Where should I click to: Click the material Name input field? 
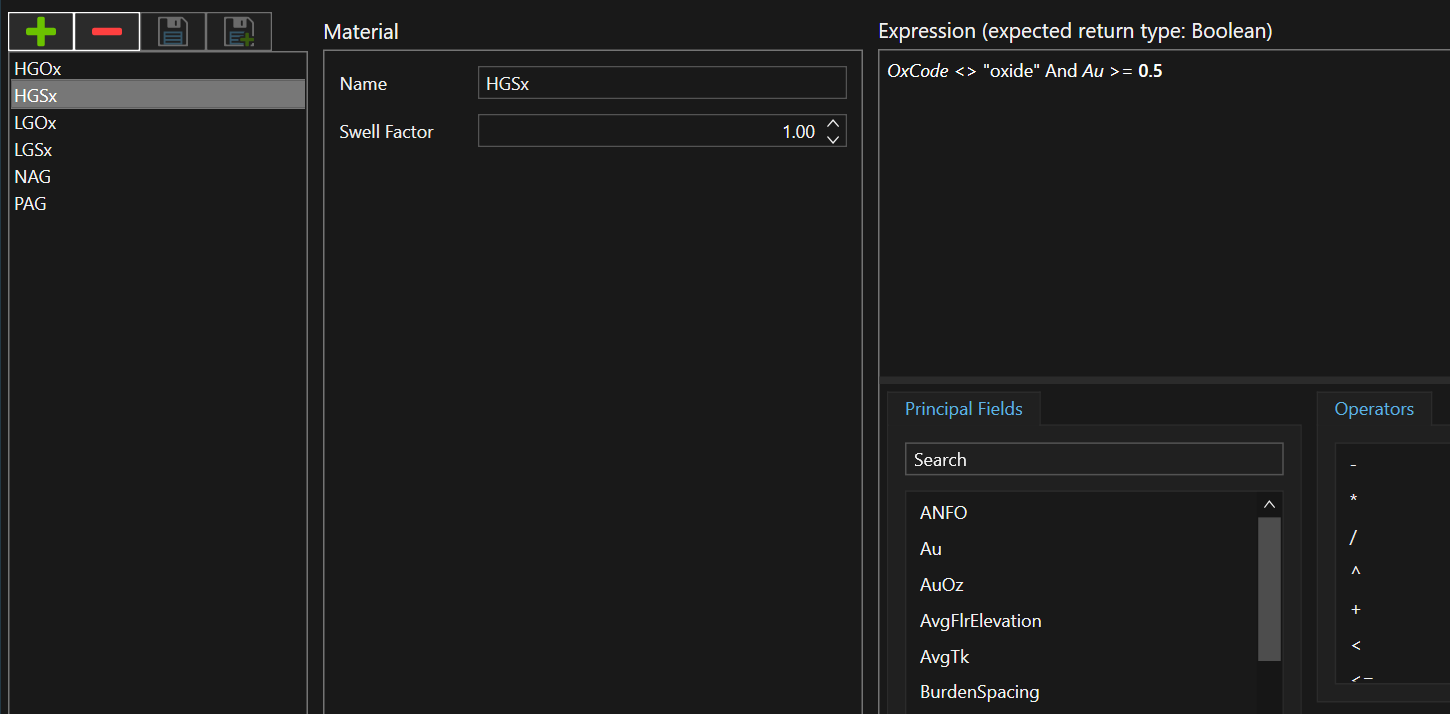click(661, 84)
